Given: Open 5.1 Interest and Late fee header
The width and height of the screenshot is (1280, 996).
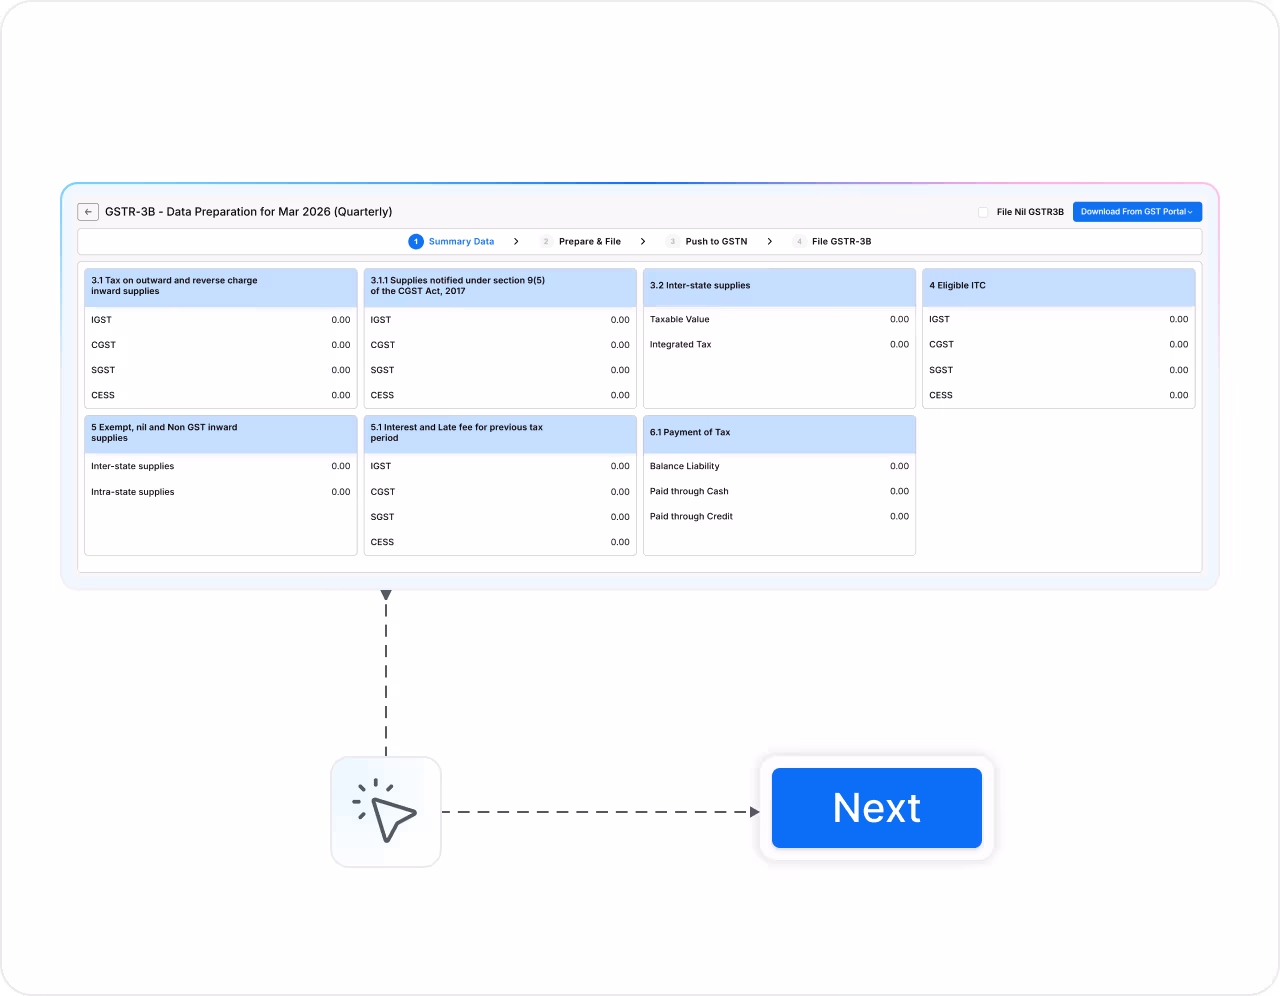Looking at the screenshot, I should point(500,434).
